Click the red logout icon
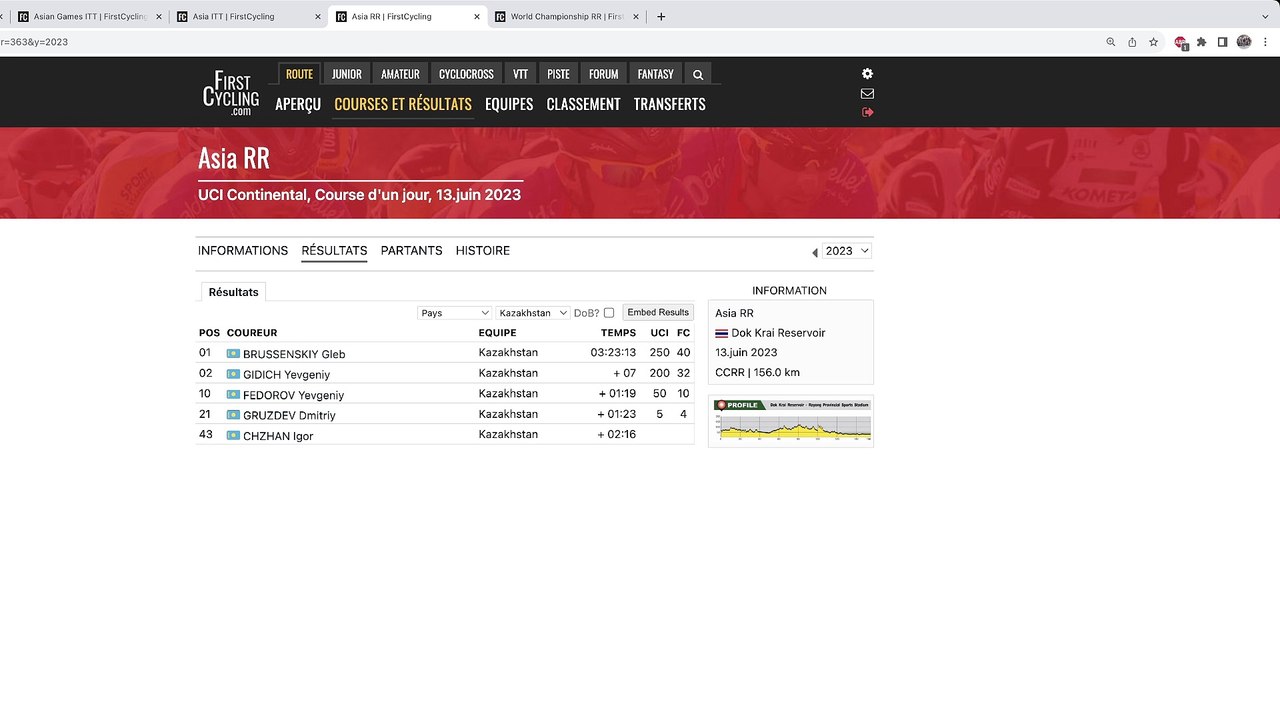The width and height of the screenshot is (1280, 720). pyautogui.click(x=867, y=112)
